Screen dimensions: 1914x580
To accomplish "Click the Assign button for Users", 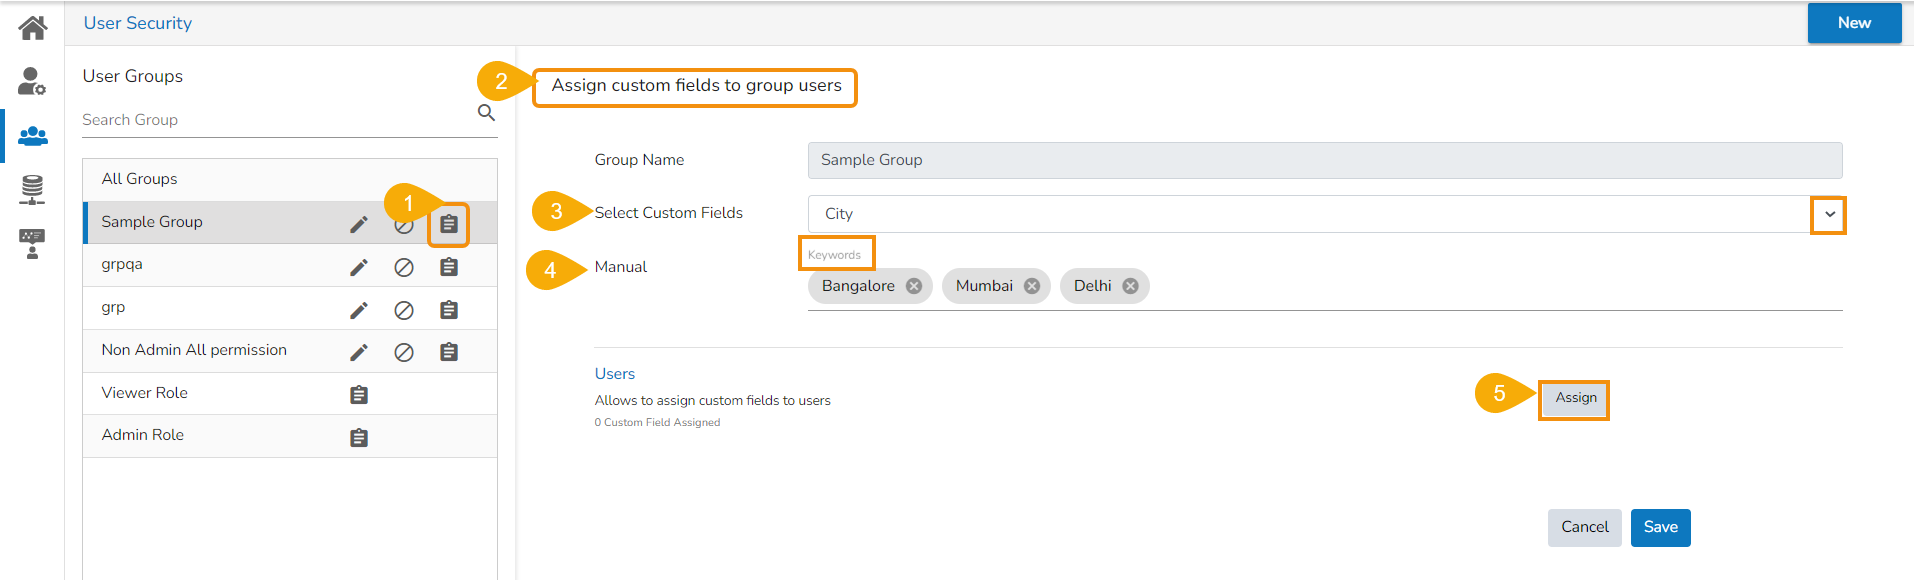I will [x=1575, y=398].
